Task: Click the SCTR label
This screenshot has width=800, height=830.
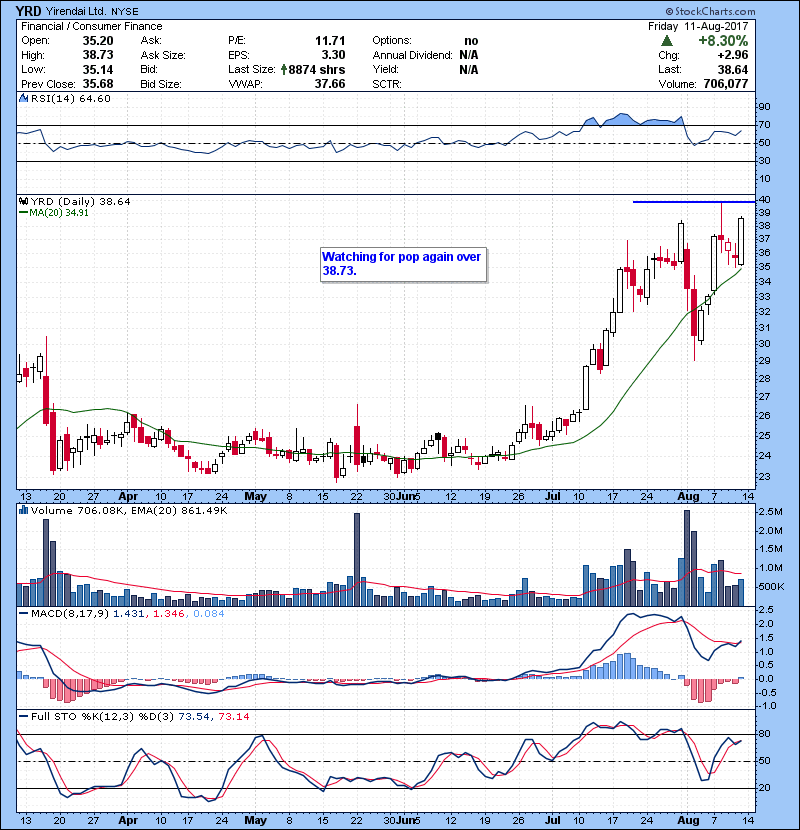Action: tap(387, 84)
